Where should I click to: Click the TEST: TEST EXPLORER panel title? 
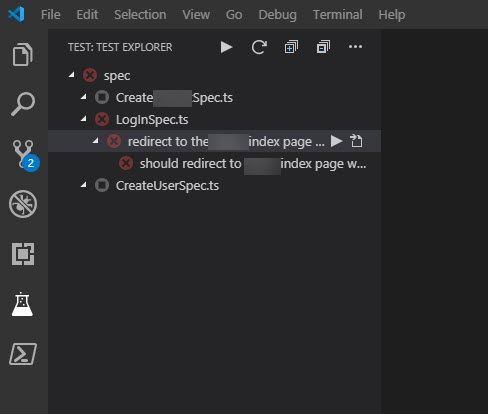(120, 47)
